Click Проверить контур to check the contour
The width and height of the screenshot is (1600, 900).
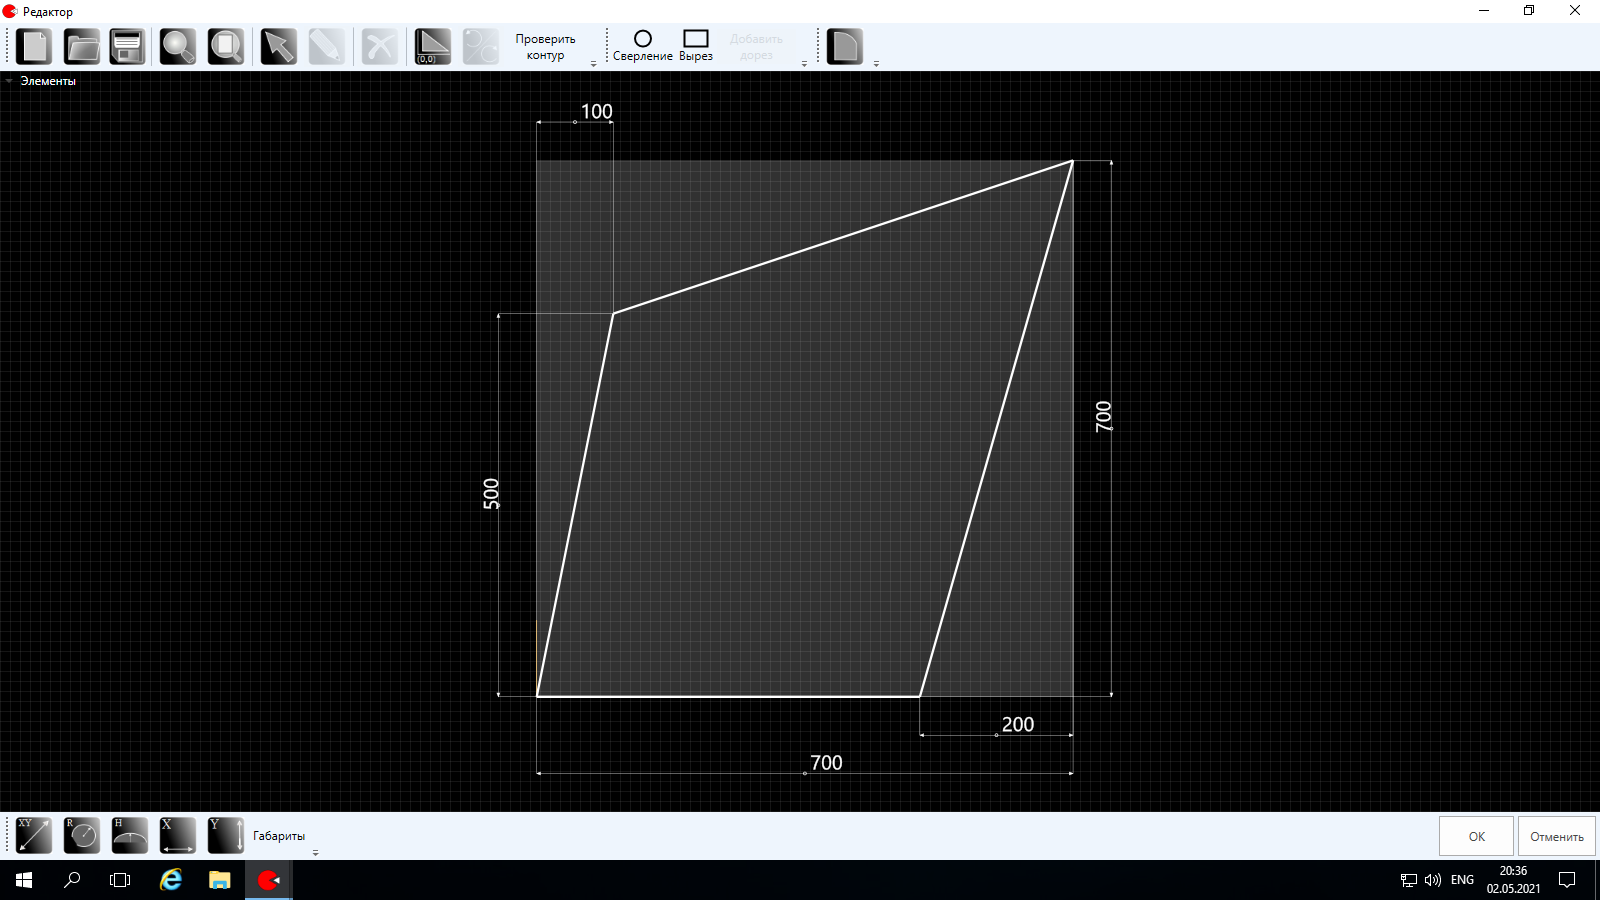click(x=545, y=47)
